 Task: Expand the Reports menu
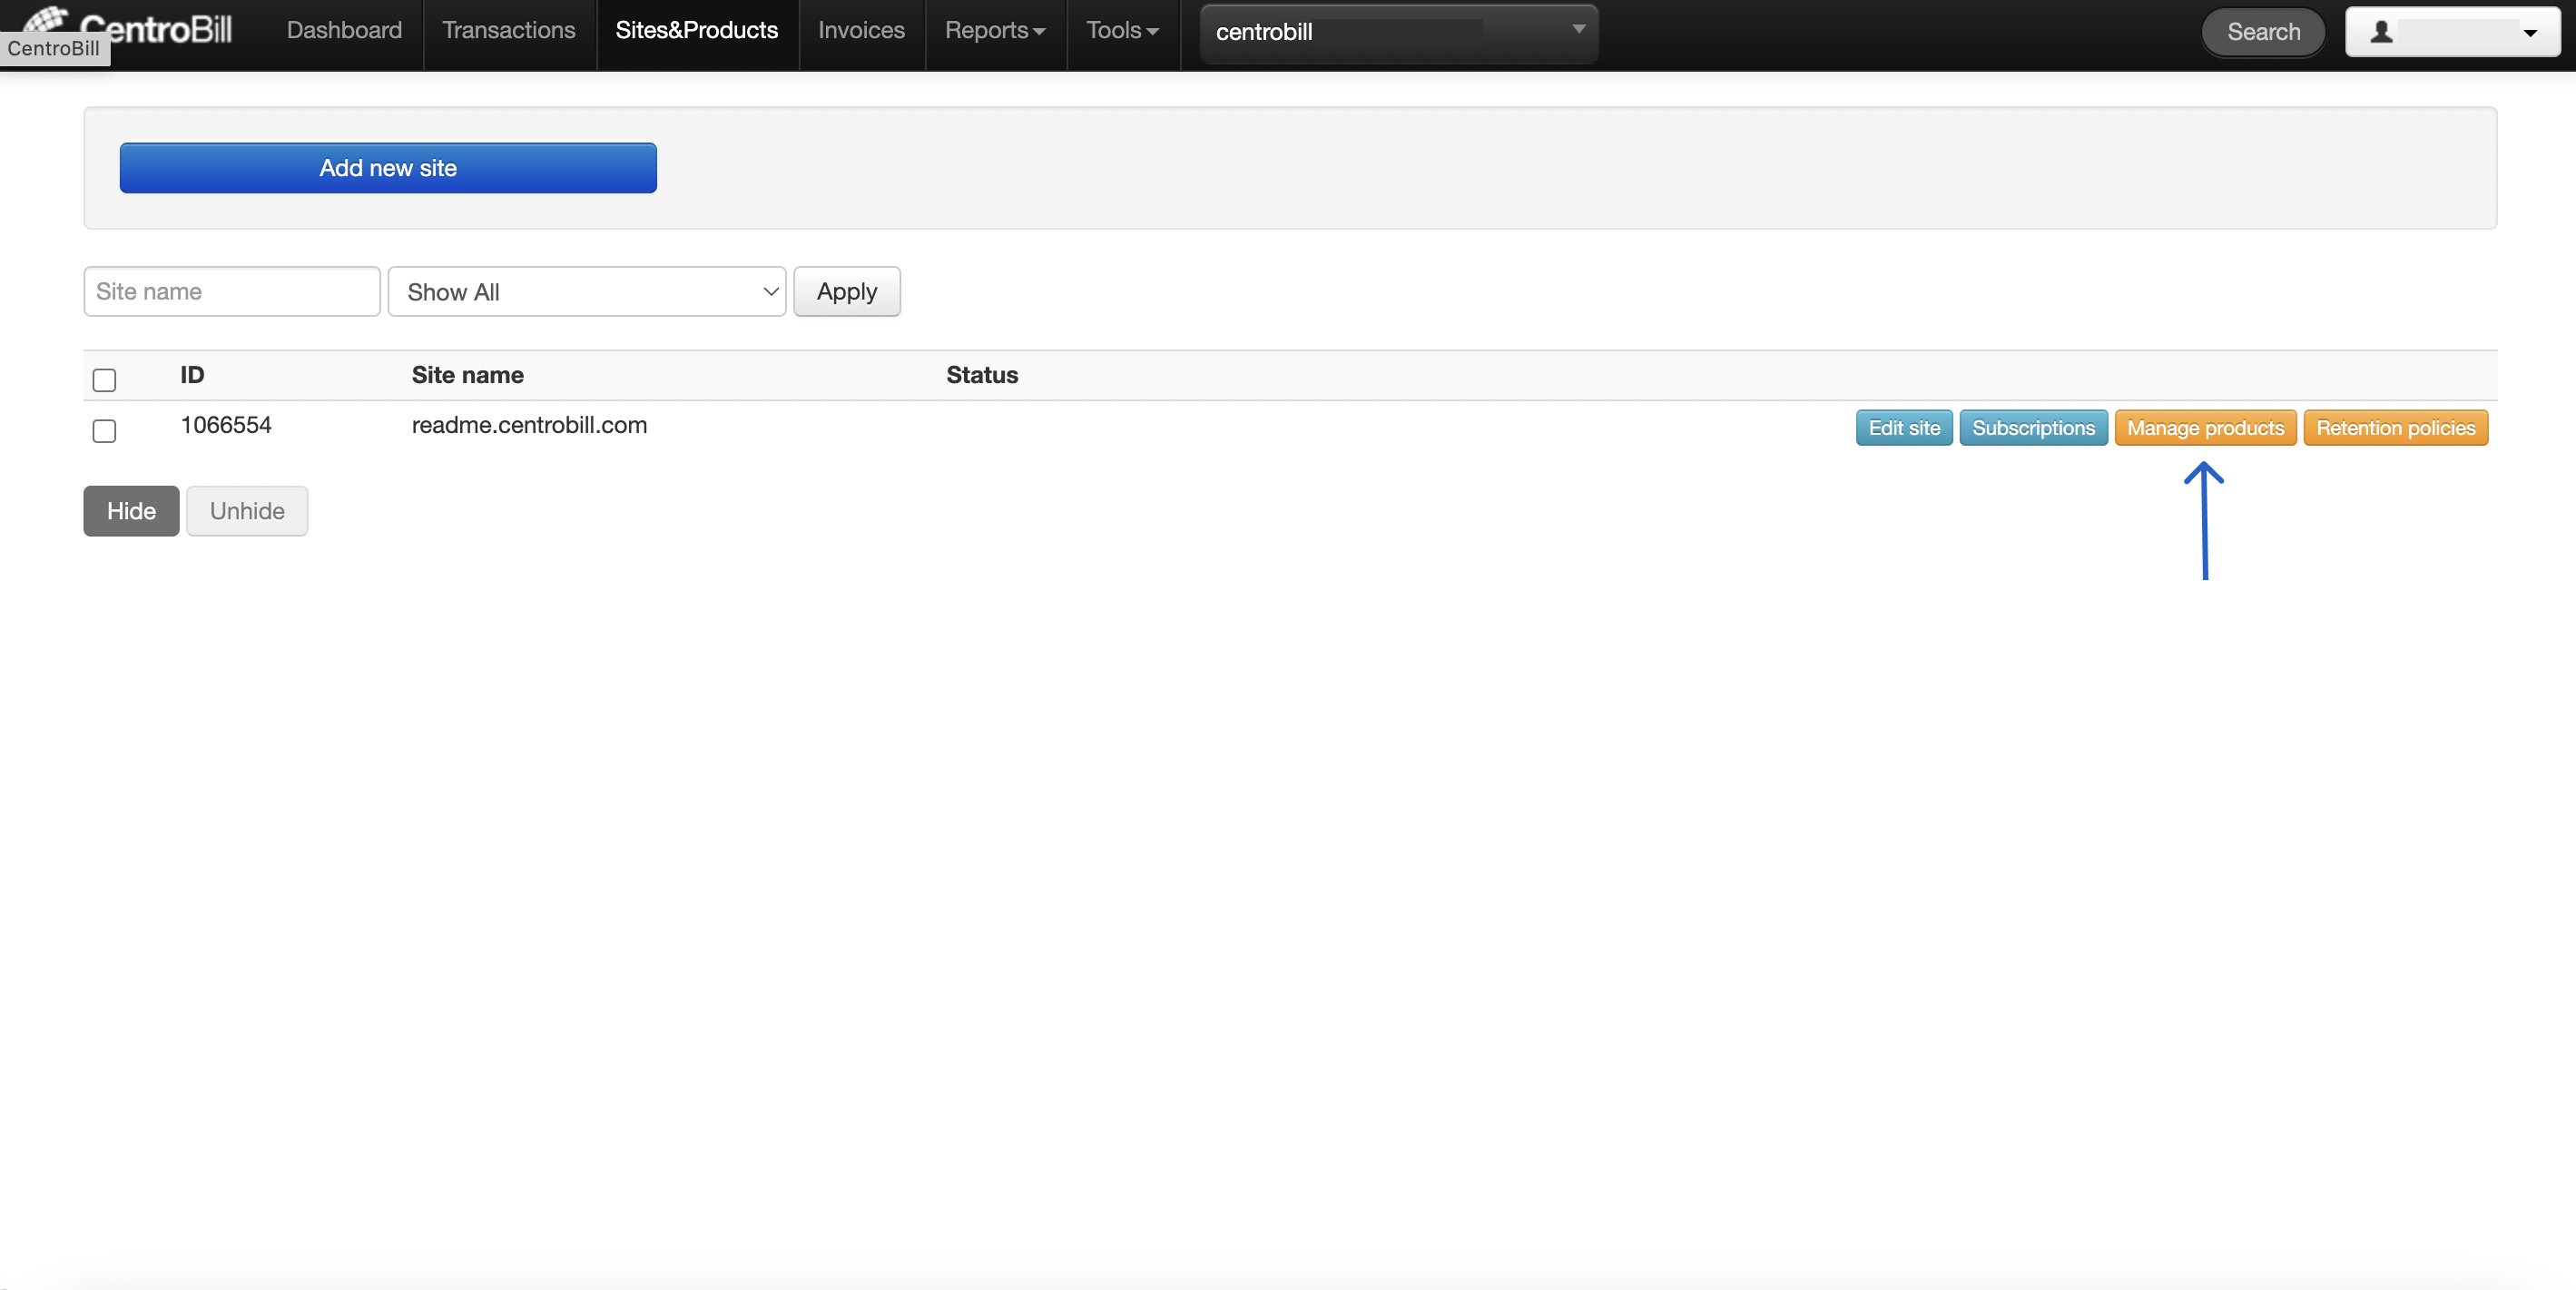(995, 31)
